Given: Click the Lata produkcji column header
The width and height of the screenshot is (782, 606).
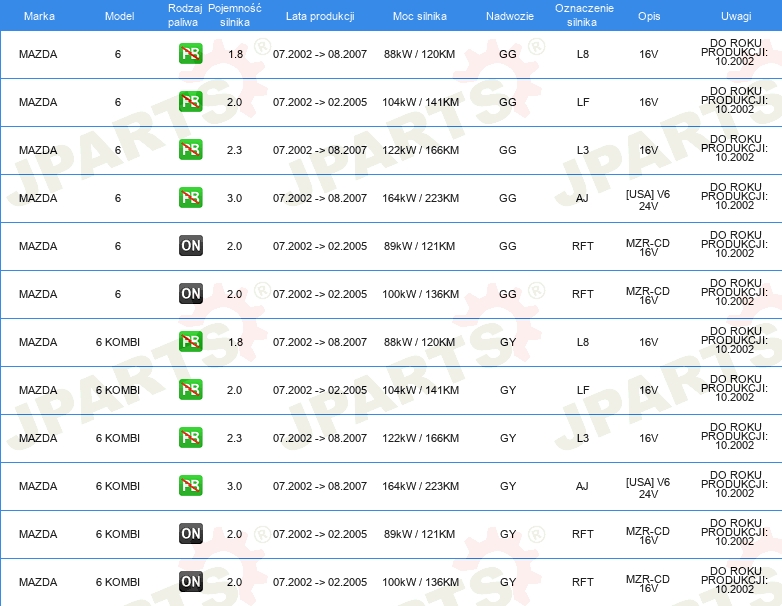Looking at the screenshot, I should click(320, 16).
